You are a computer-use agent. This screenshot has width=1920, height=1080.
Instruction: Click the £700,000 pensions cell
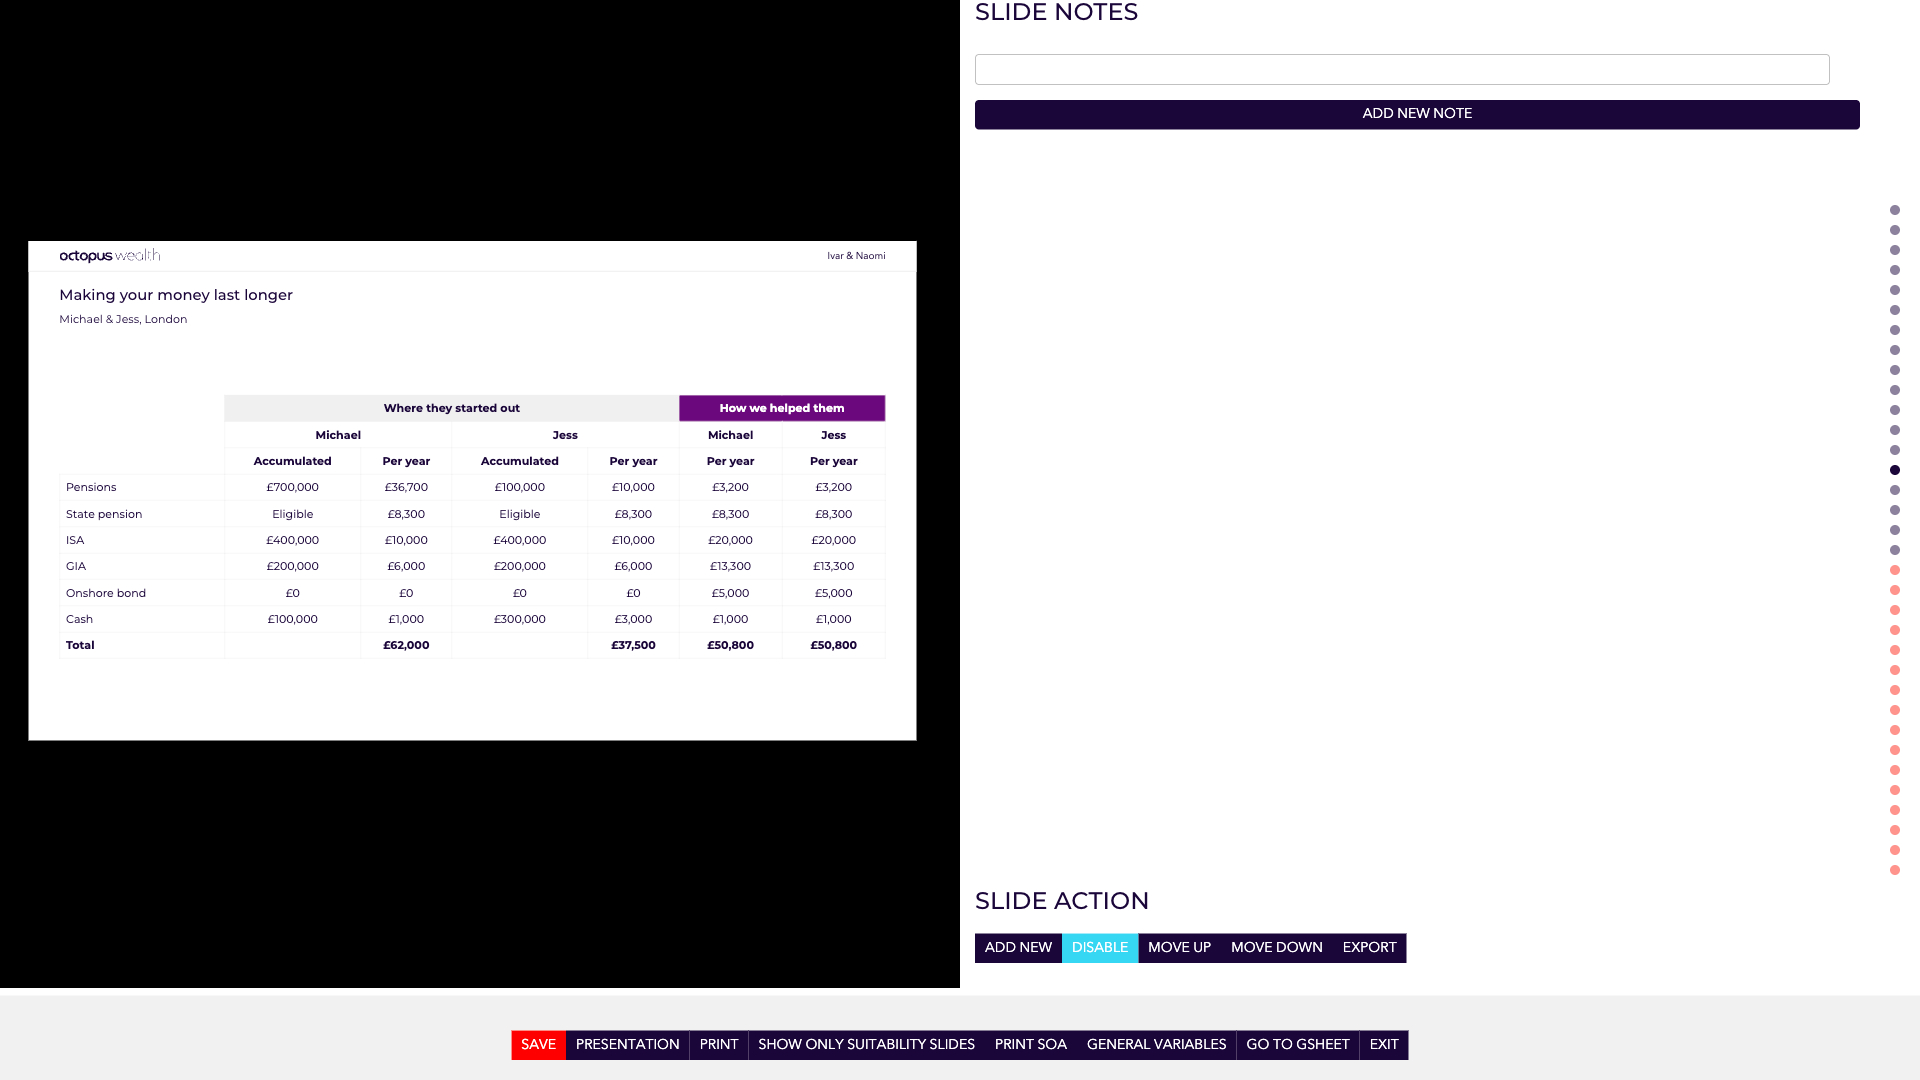click(292, 488)
